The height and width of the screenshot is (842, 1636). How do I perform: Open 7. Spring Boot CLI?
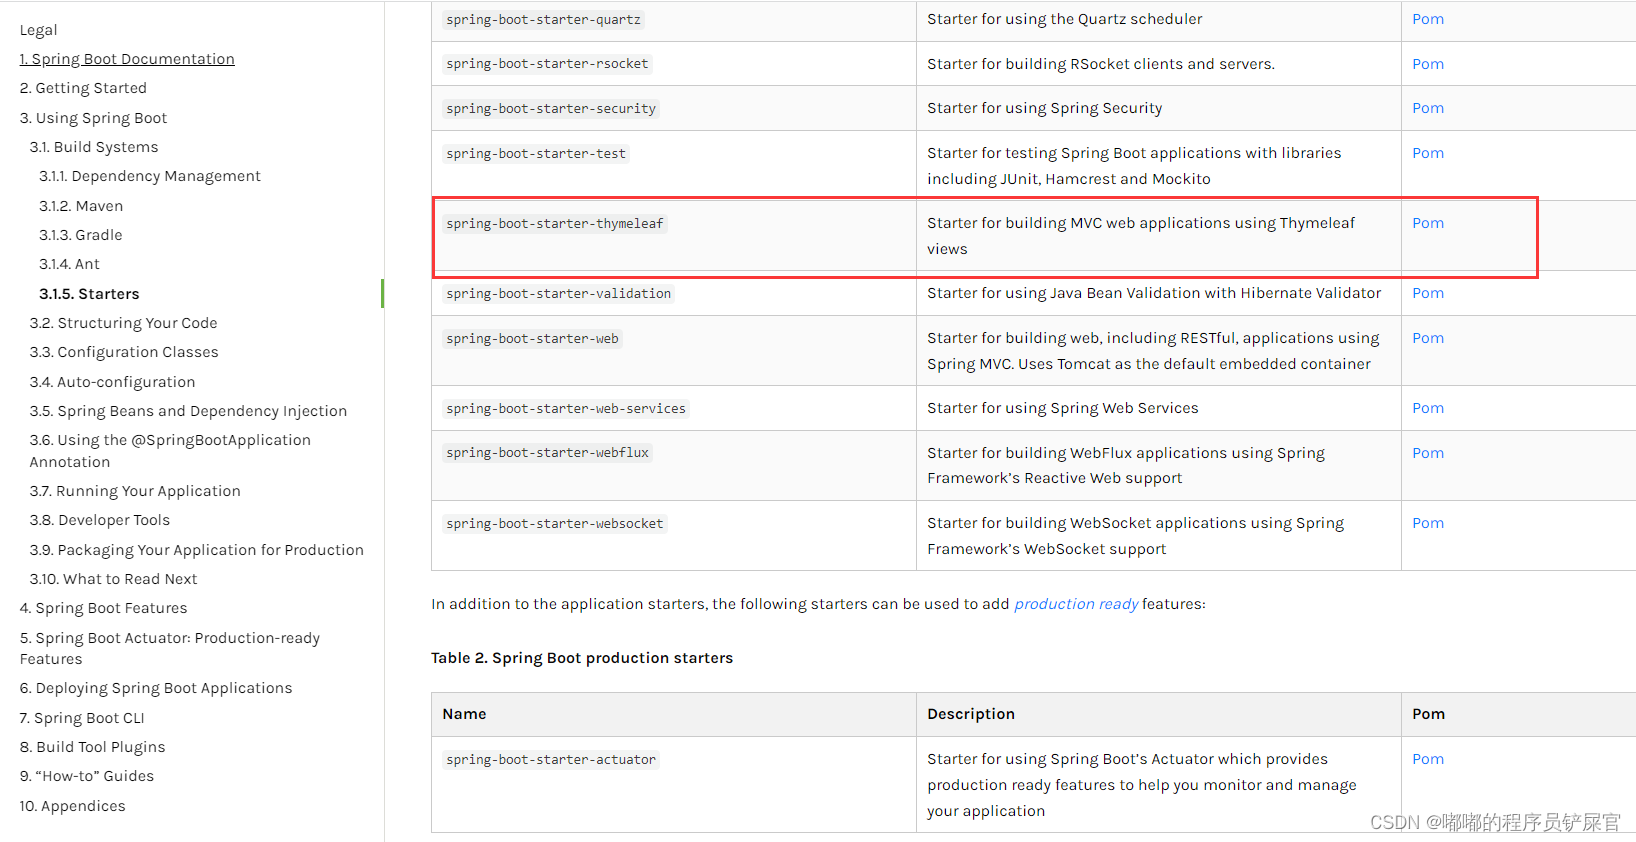click(x=82, y=718)
